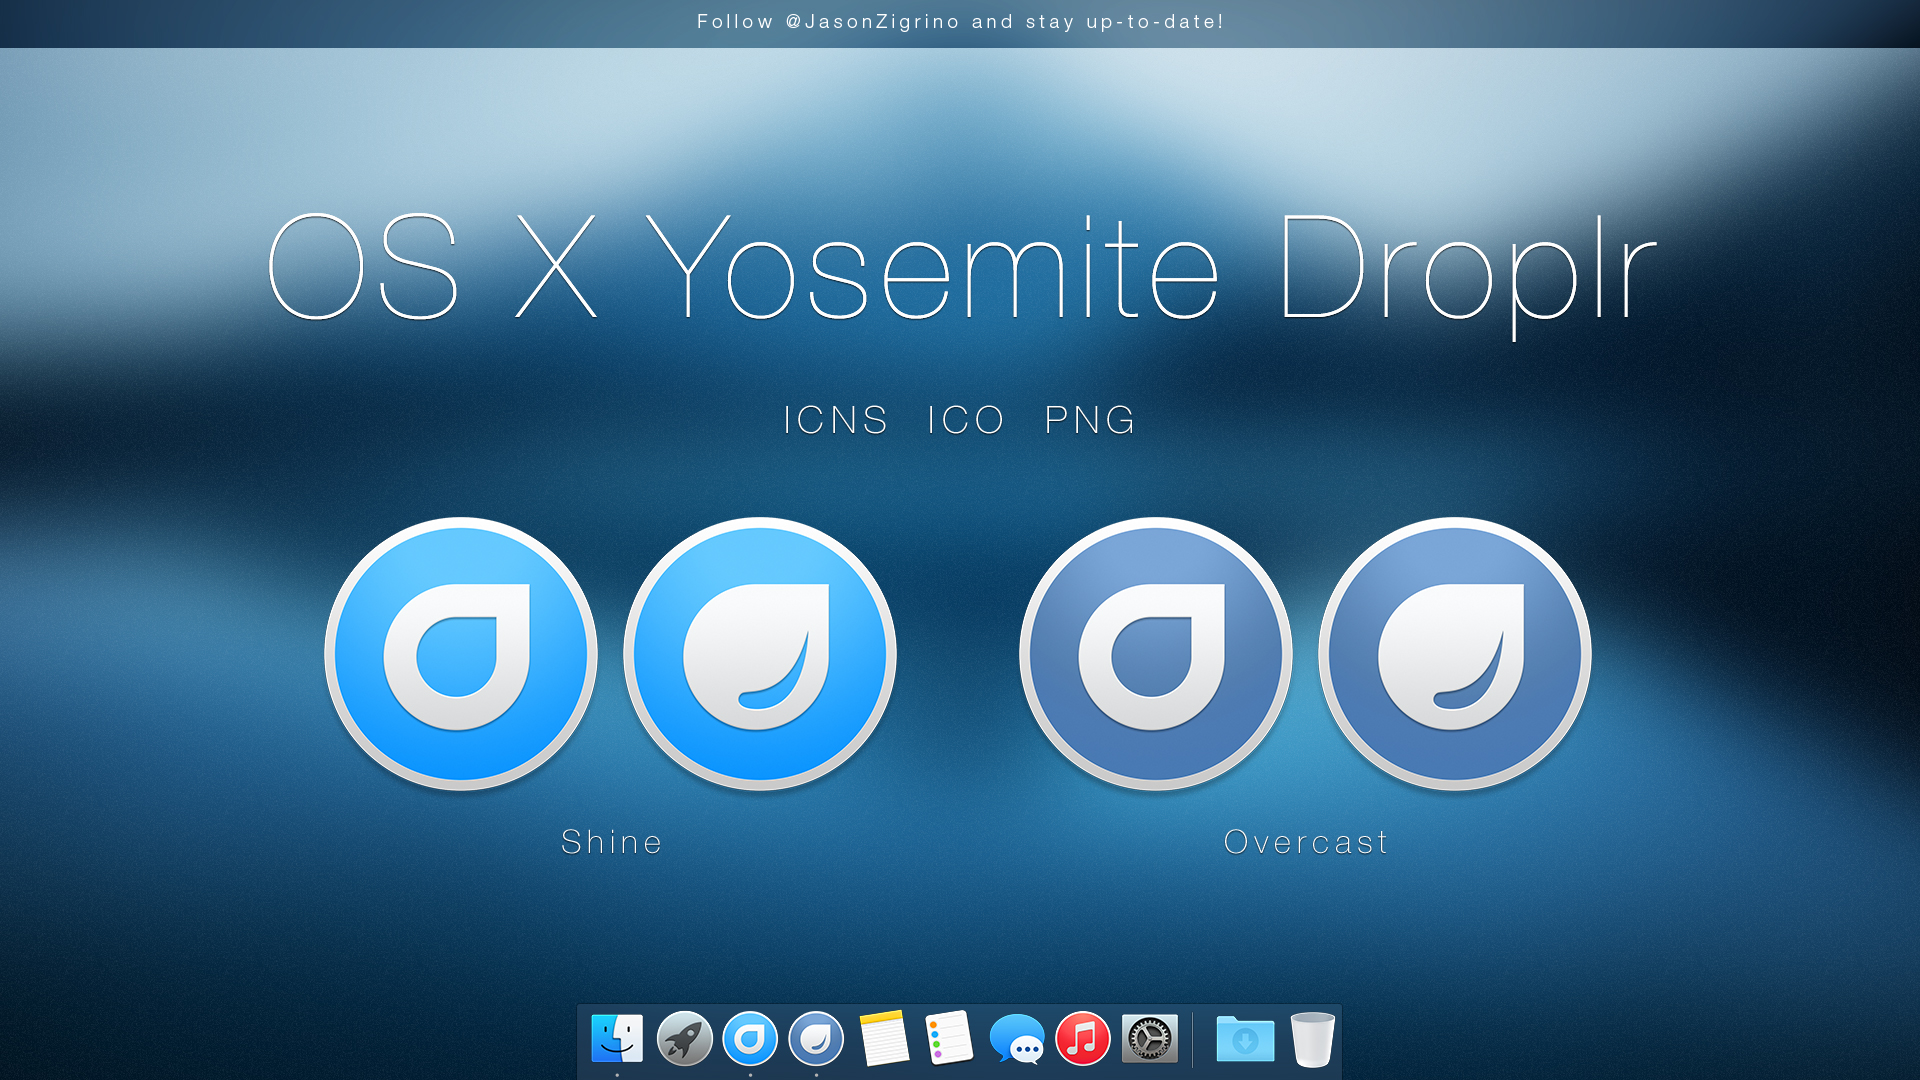Select the large Overcast leaf Droplr icon

pyautogui.click(x=1455, y=654)
